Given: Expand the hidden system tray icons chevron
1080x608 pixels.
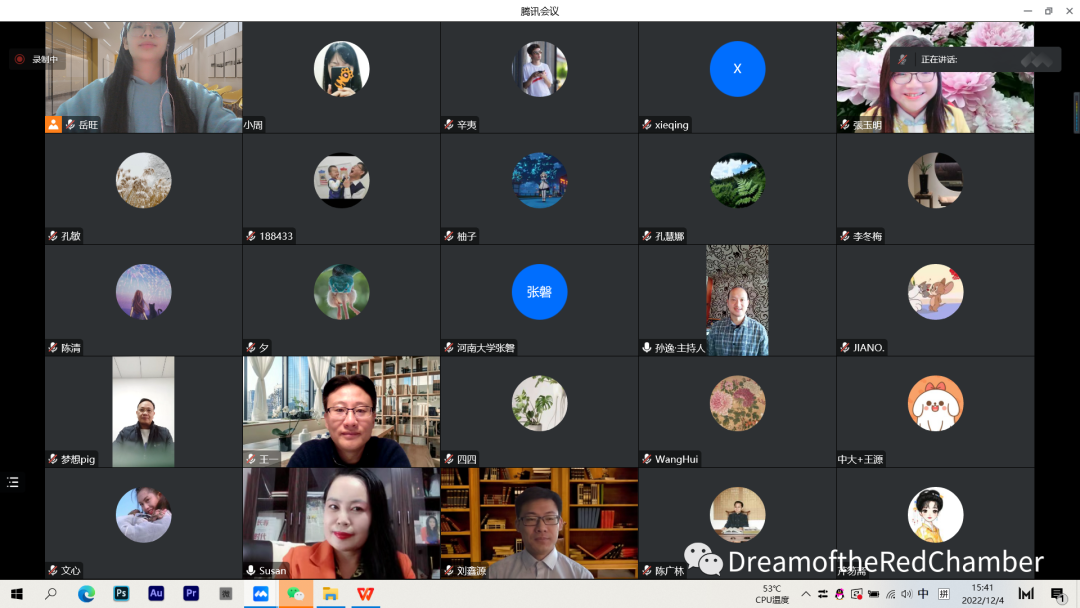Looking at the screenshot, I should point(806,594).
